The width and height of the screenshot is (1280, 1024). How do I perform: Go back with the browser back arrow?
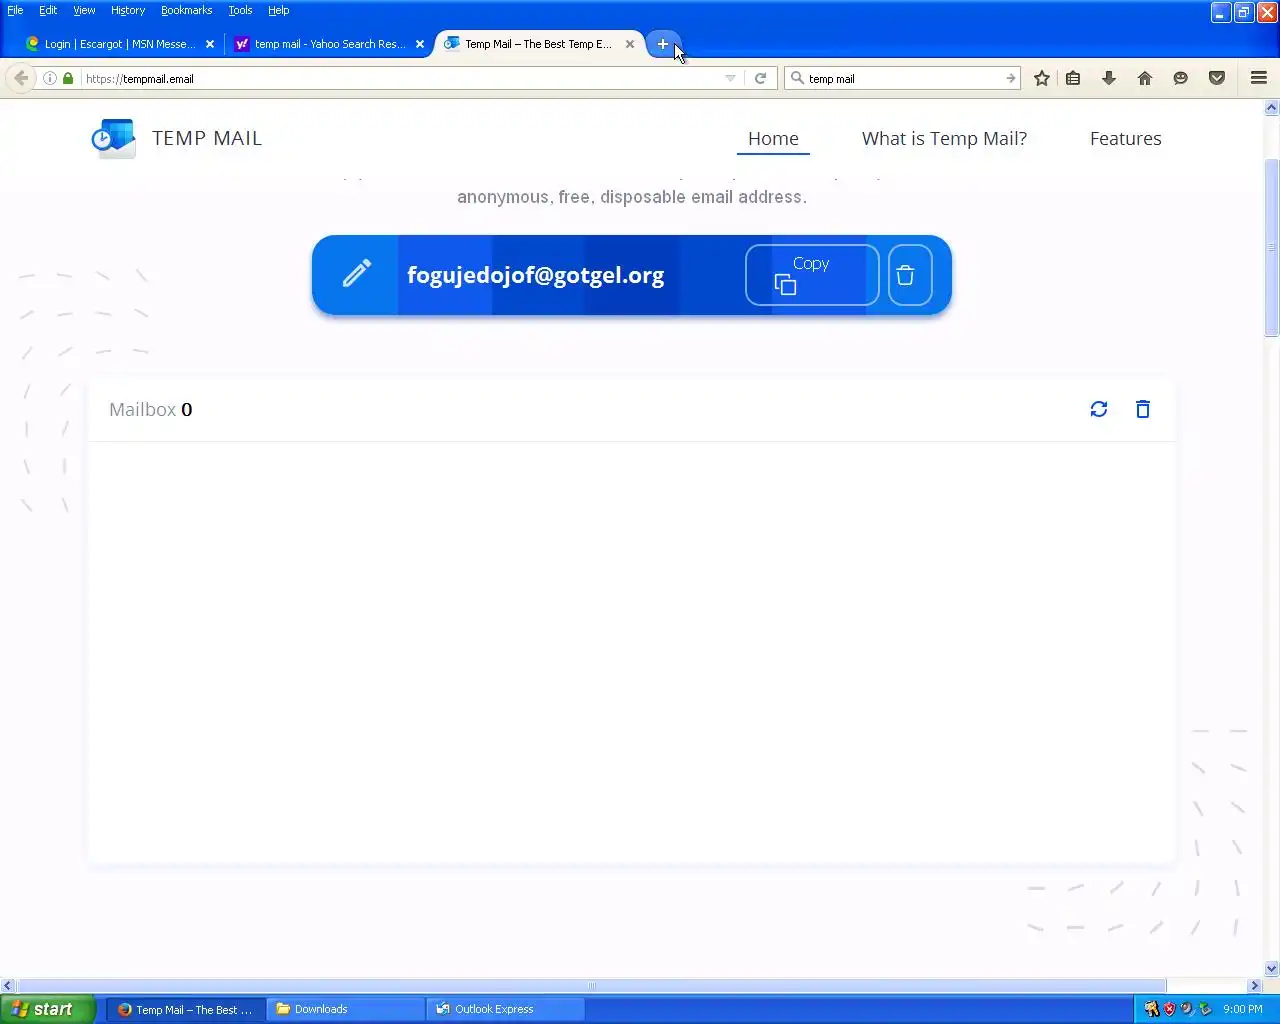21,78
